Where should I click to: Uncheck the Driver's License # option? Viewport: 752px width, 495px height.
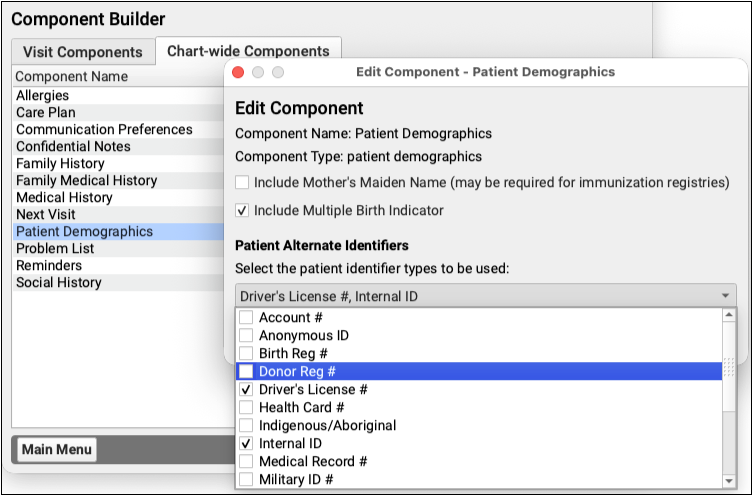246,390
